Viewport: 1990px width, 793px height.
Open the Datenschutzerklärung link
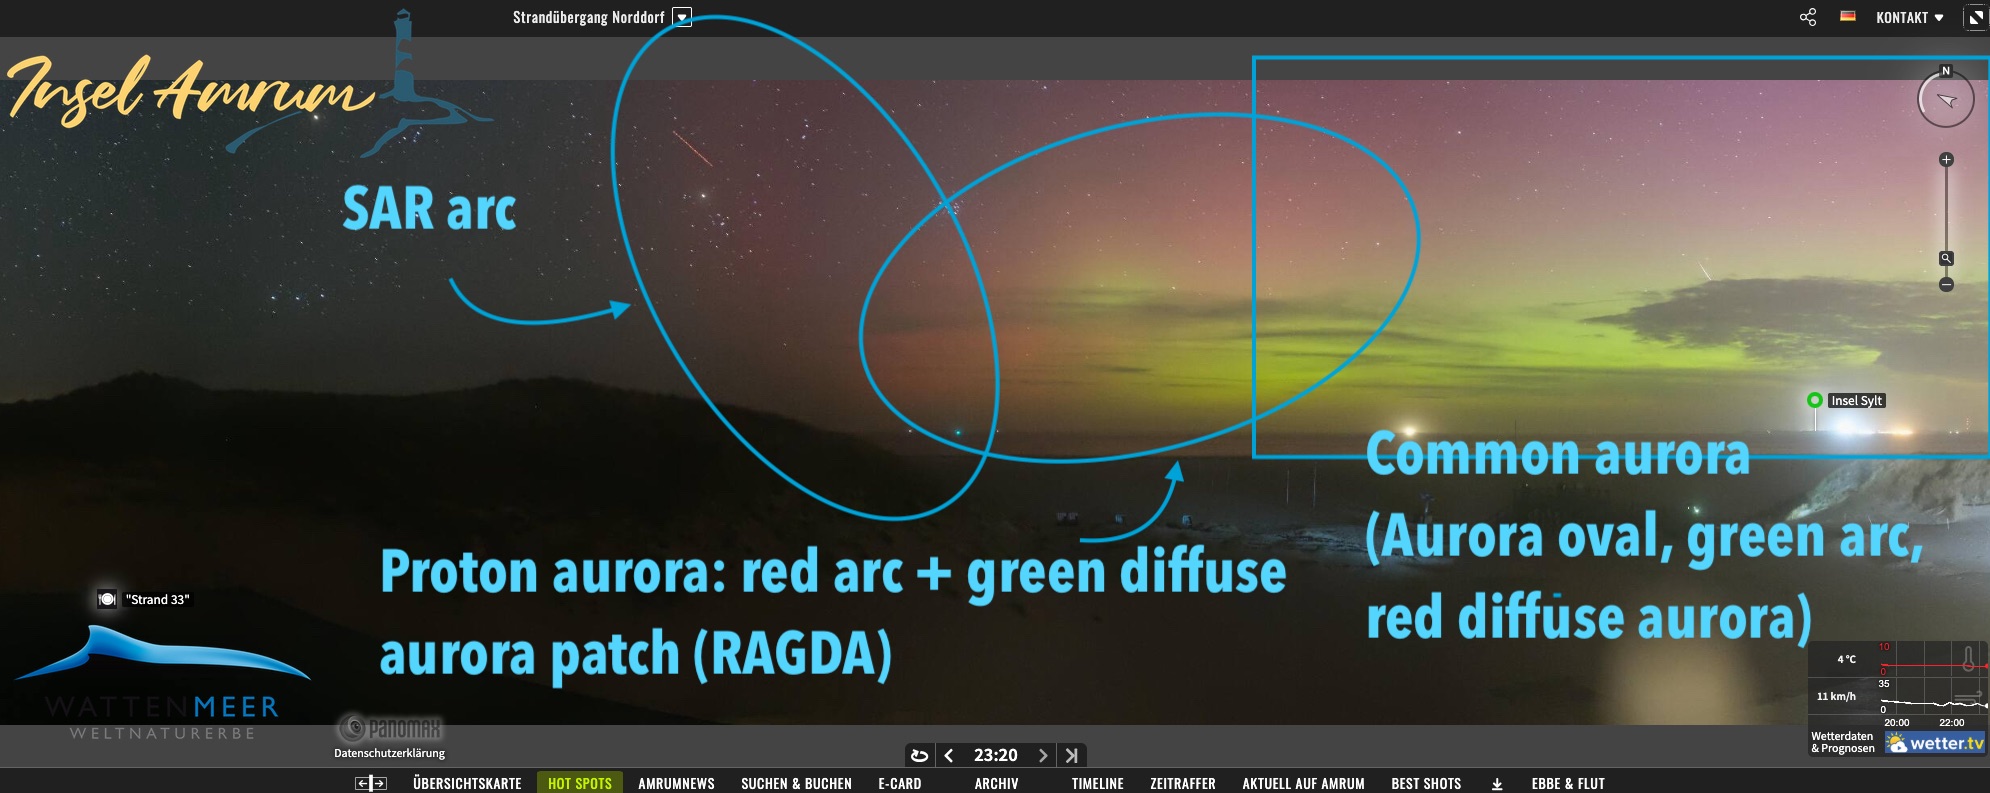389,753
